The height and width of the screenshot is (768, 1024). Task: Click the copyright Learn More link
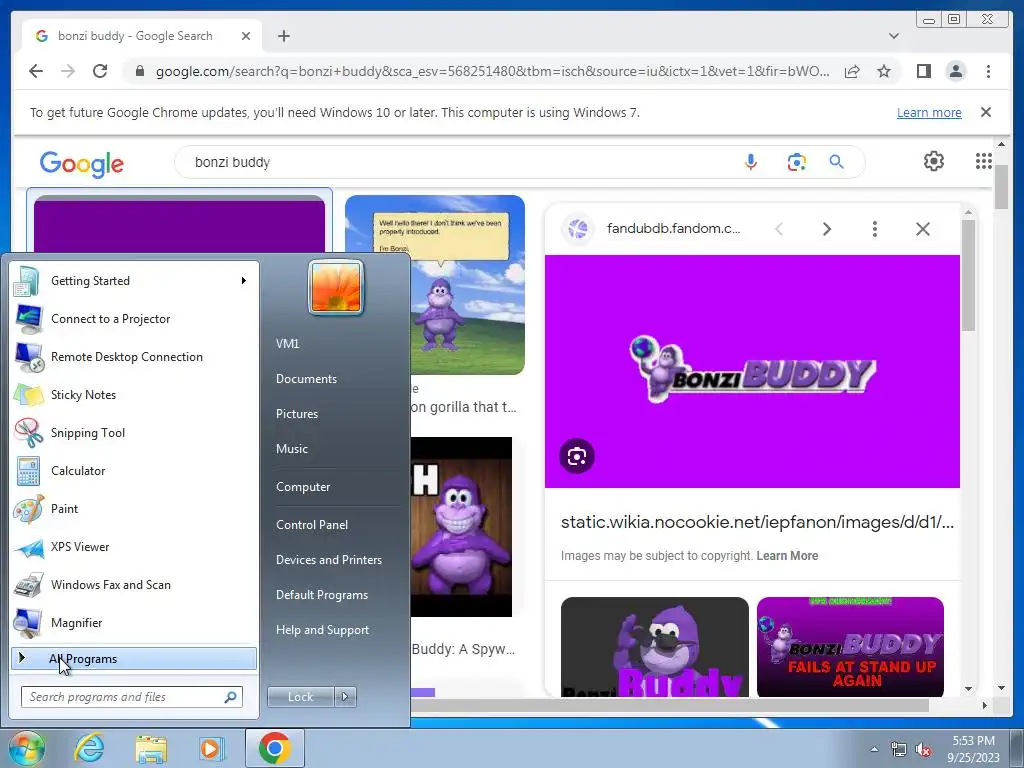click(x=787, y=556)
